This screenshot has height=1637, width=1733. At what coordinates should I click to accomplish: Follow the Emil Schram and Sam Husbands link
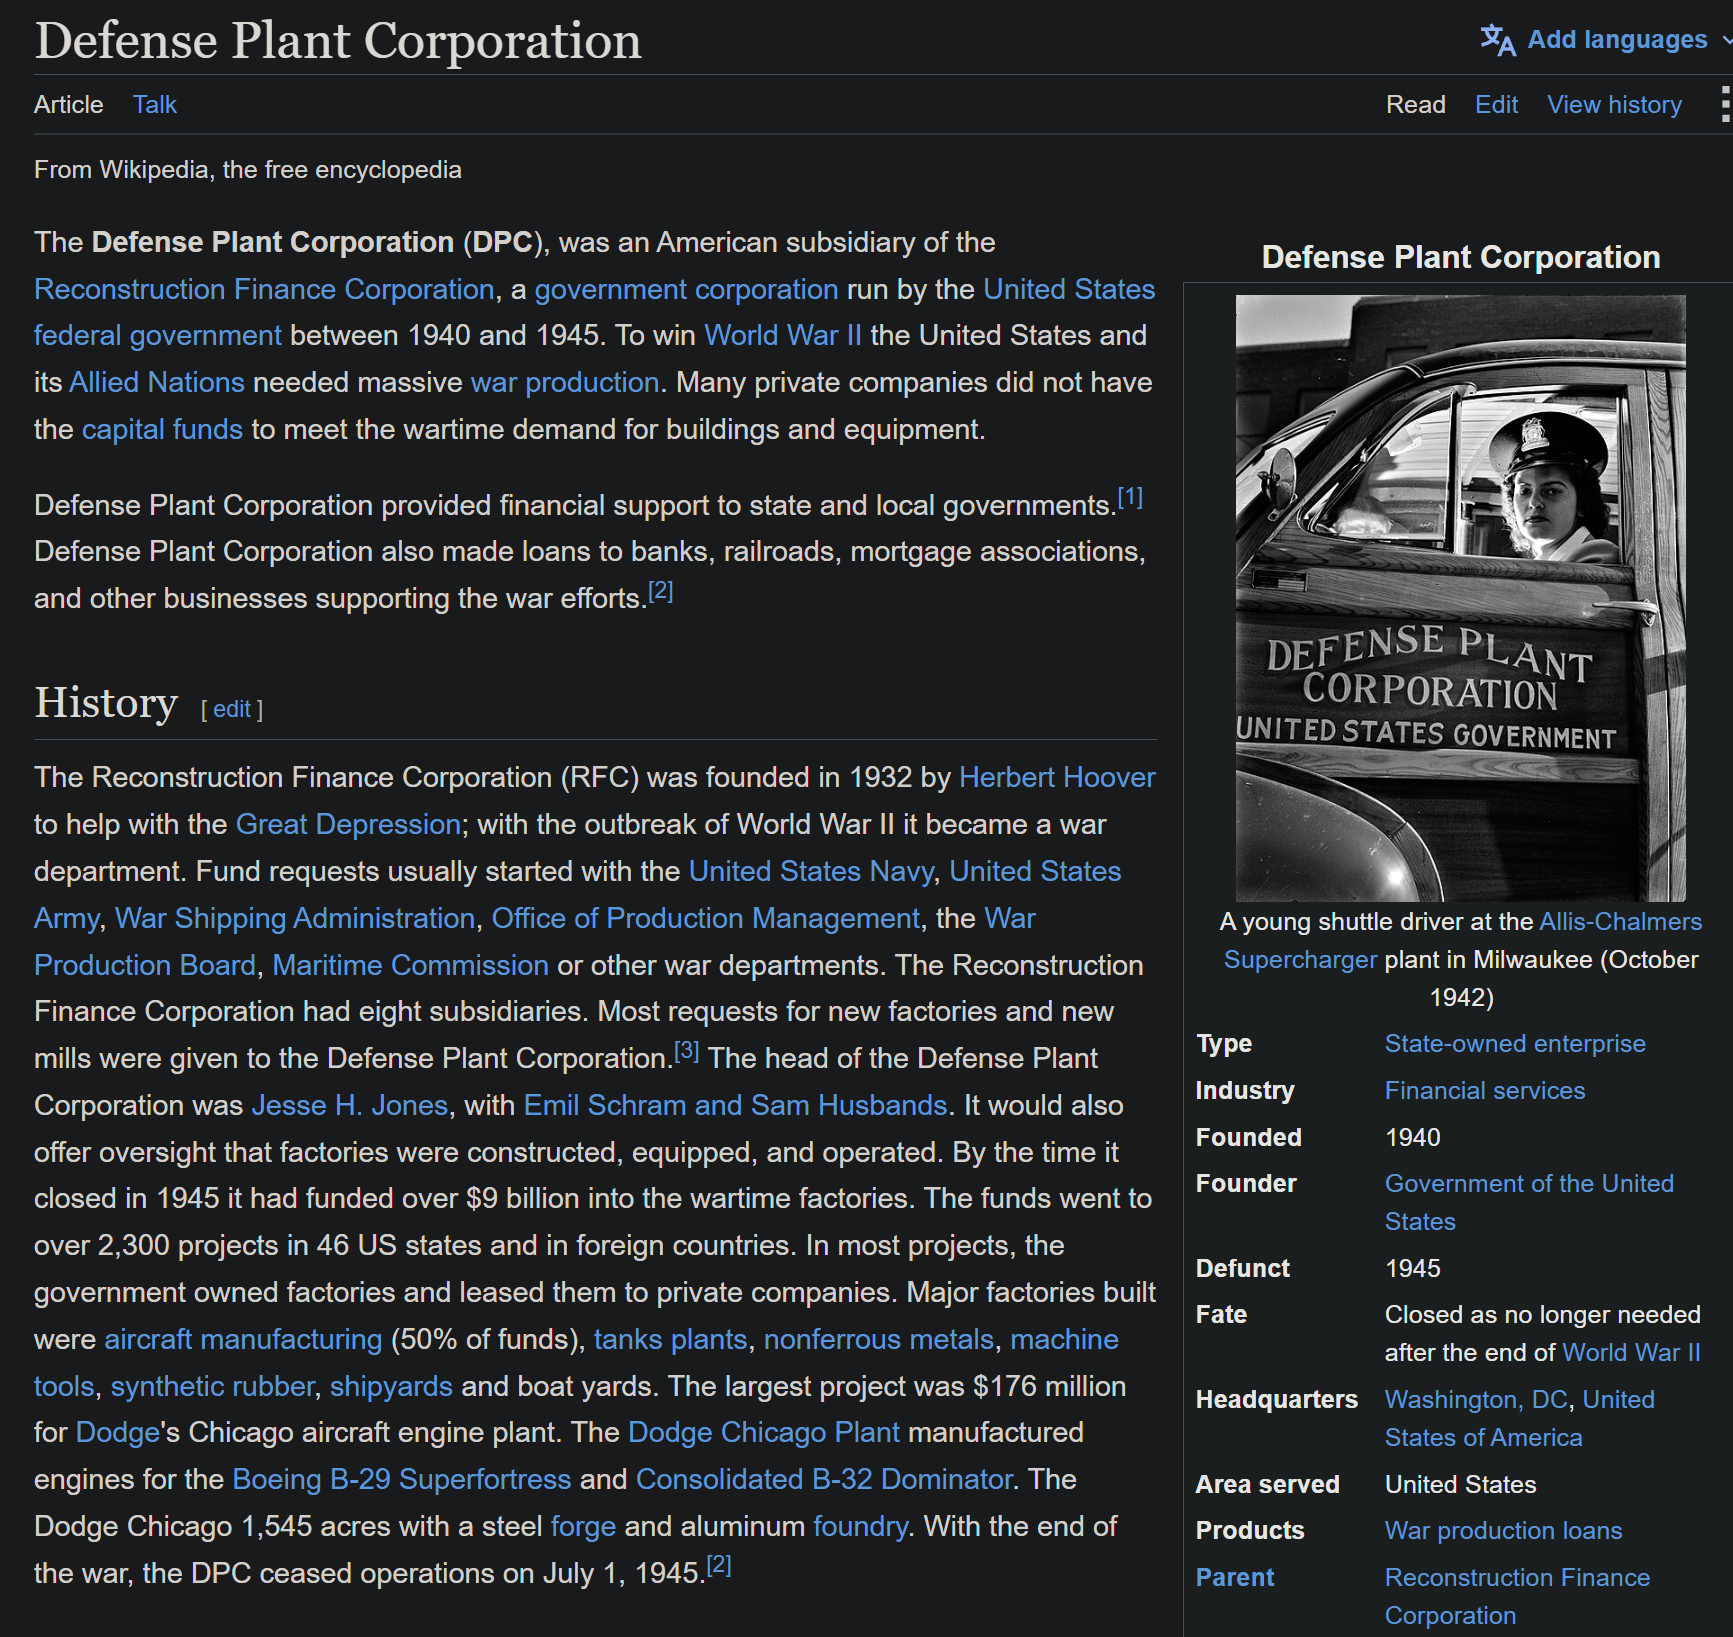pos(735,1105)
